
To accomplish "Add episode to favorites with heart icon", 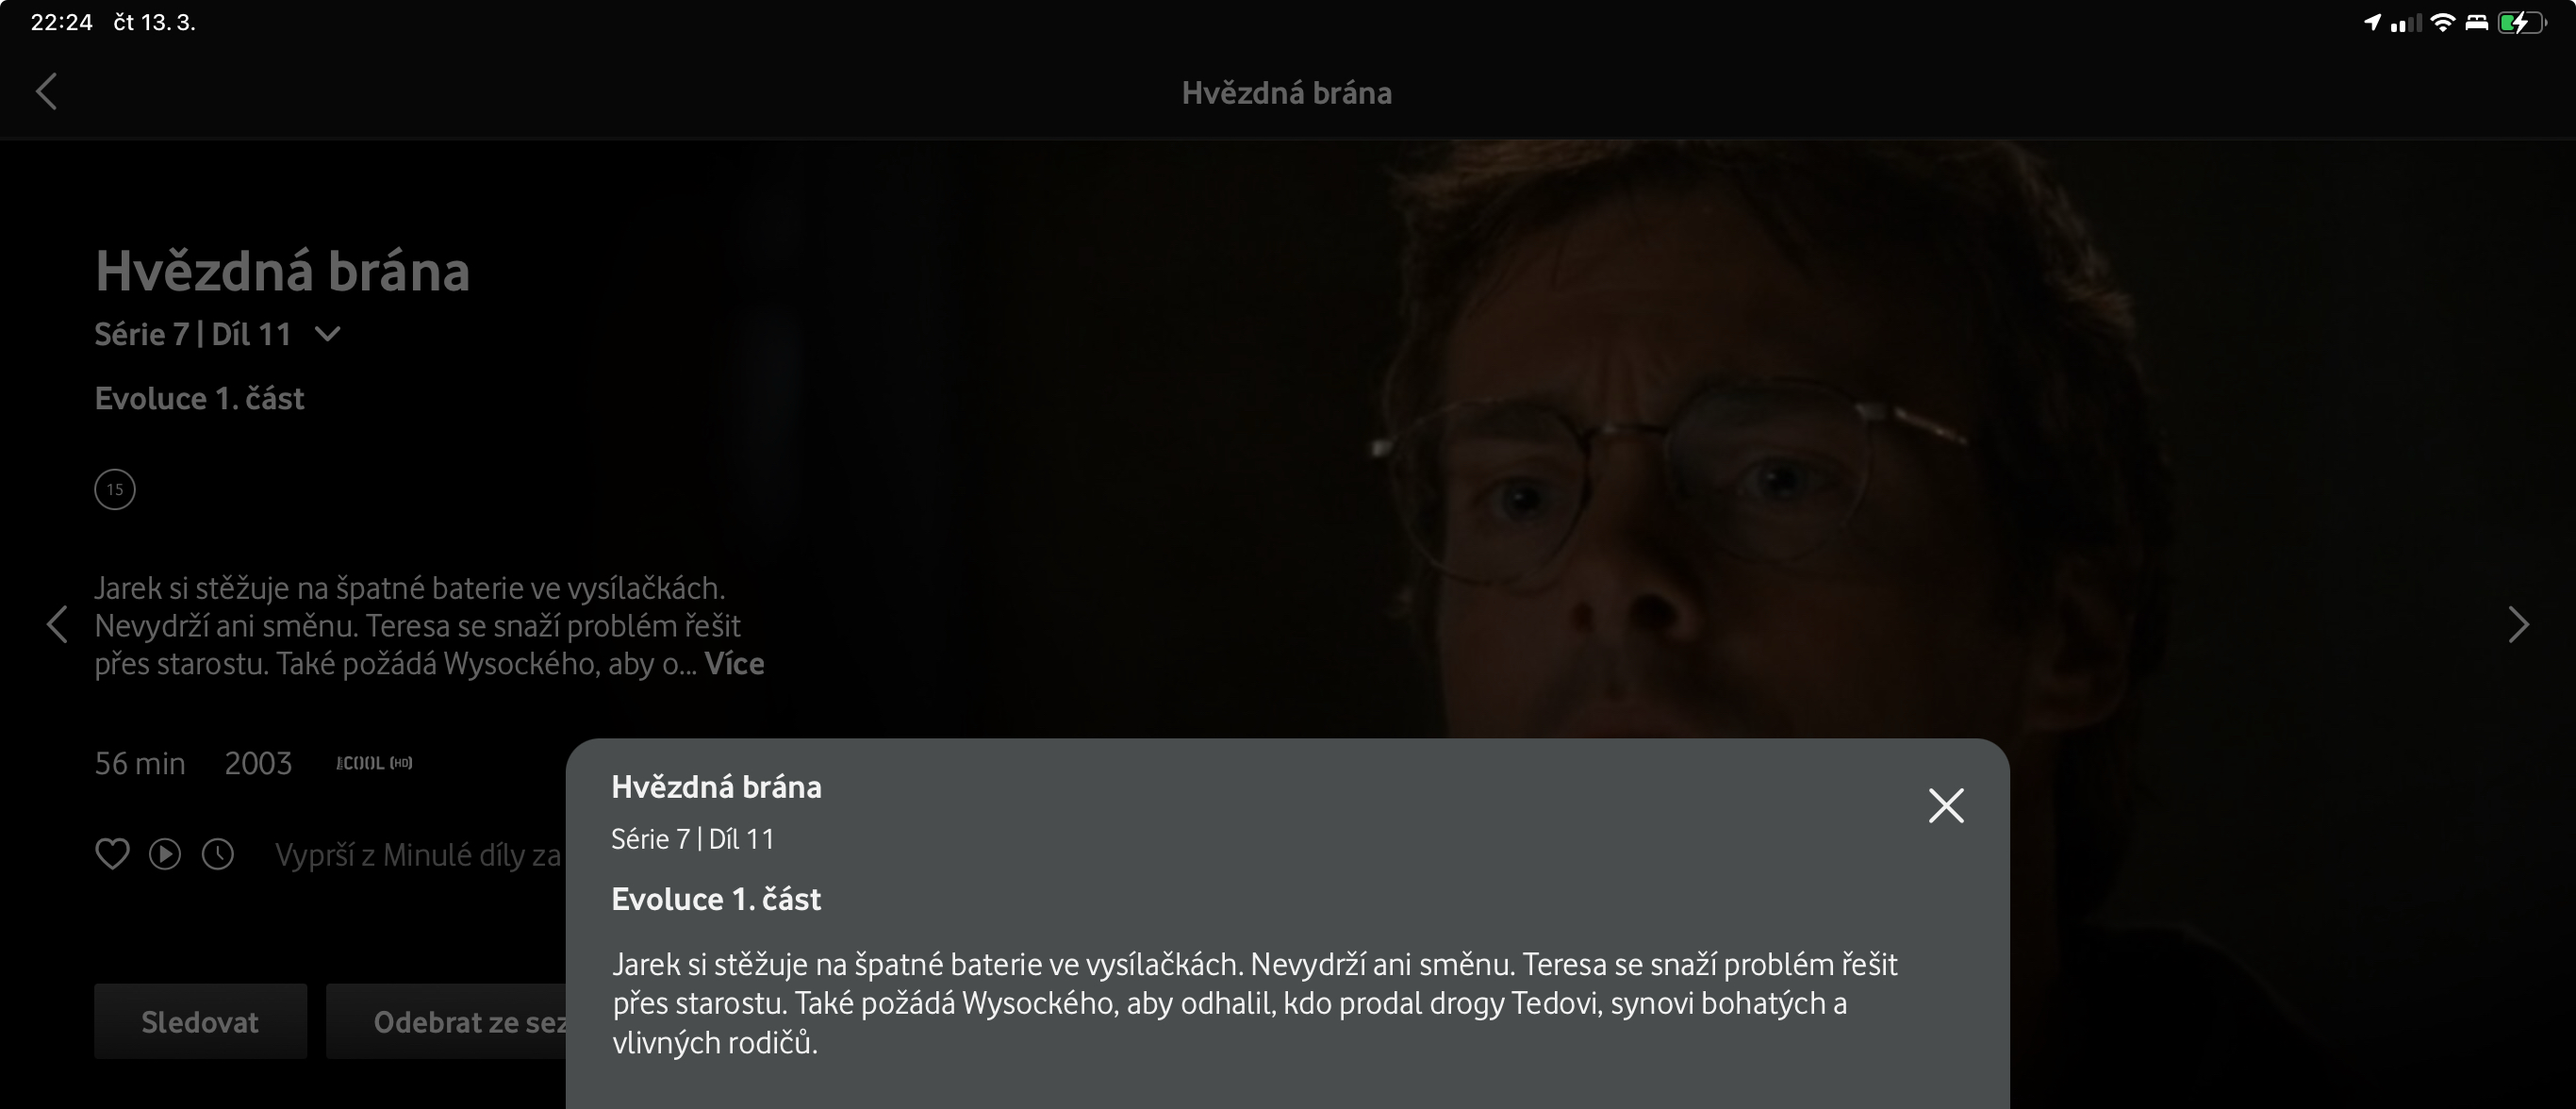I will coord(112,854).
